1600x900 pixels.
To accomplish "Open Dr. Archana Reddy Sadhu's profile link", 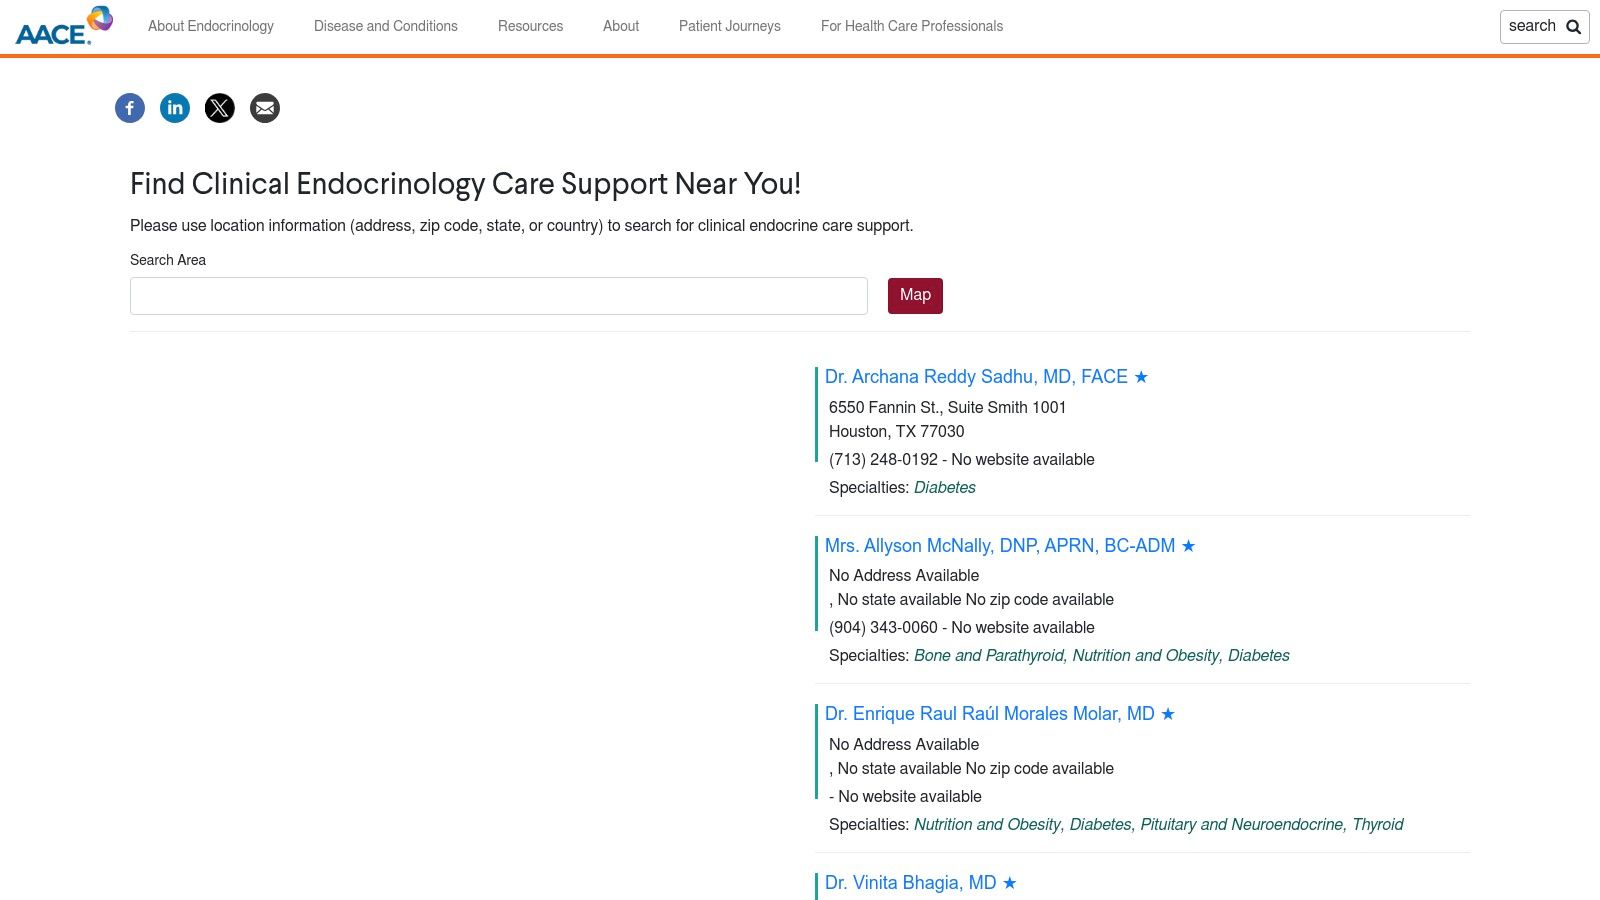I will (976, 377).
